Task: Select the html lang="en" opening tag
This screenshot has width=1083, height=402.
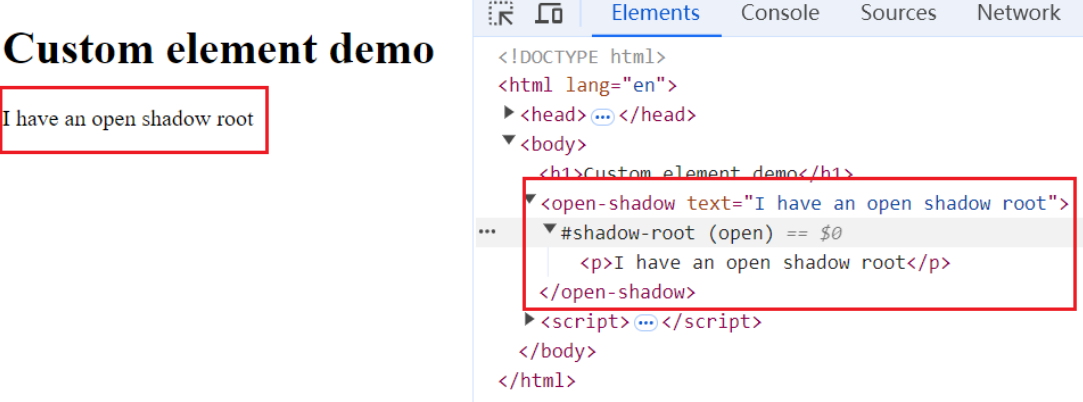Action: (x=587, y=86)
